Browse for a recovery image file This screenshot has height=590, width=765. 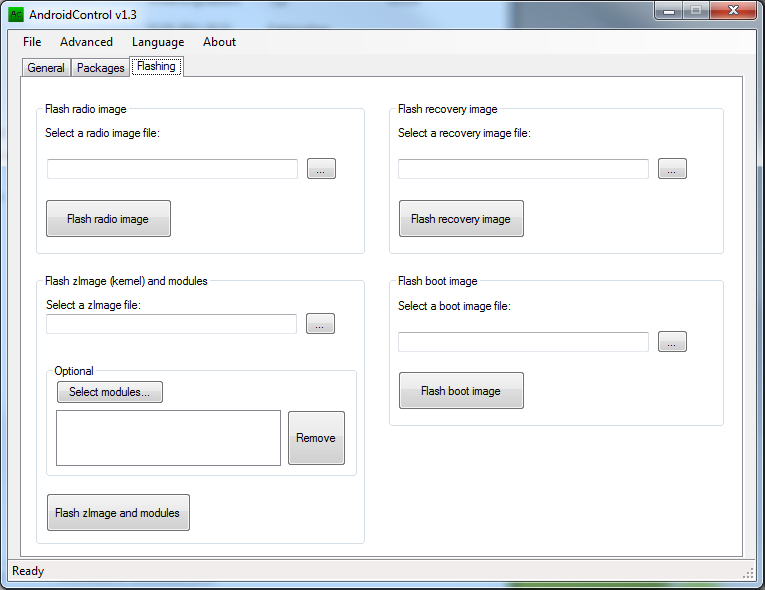pos(672,169)
